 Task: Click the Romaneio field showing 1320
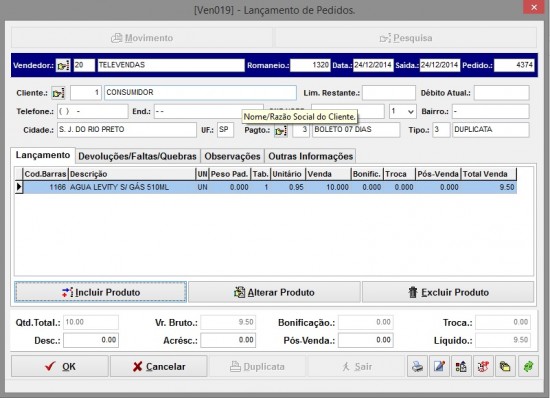tap(310, 65)
